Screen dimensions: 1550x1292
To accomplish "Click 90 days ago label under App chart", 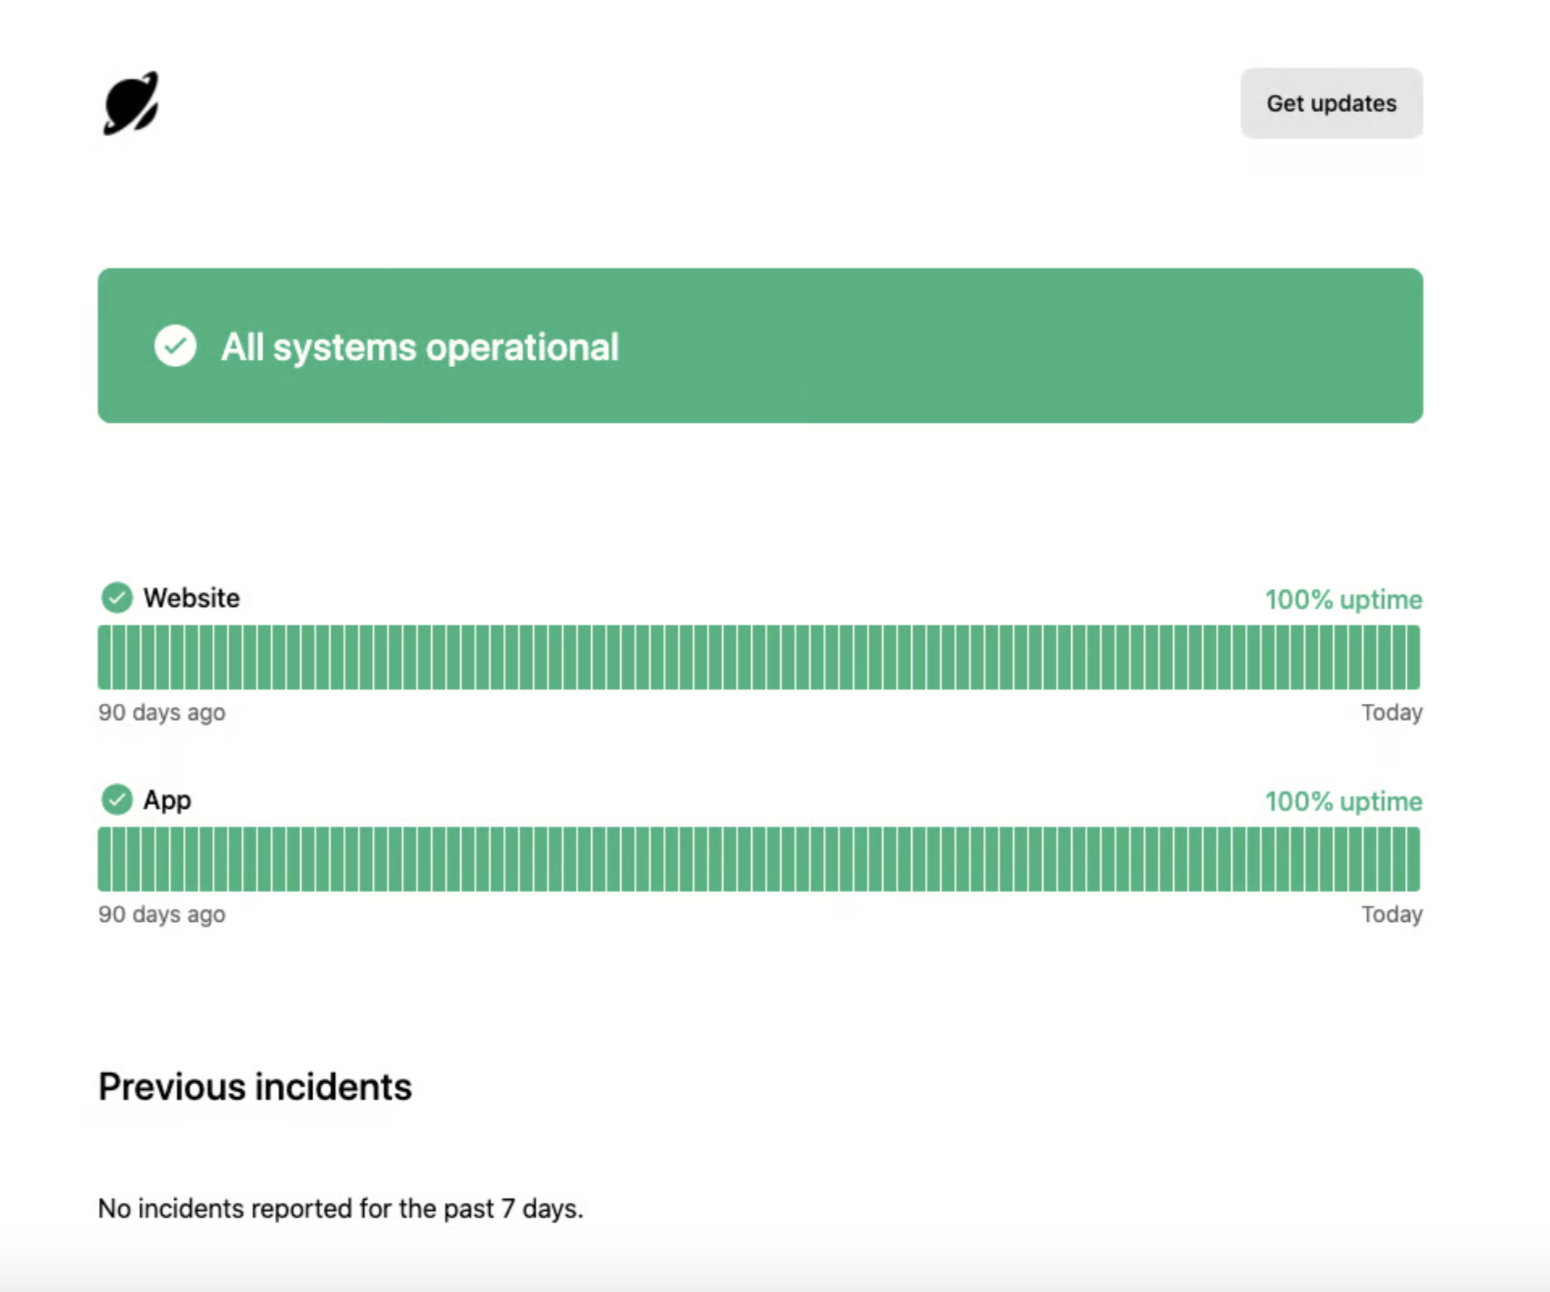I will tap(162, 915).
